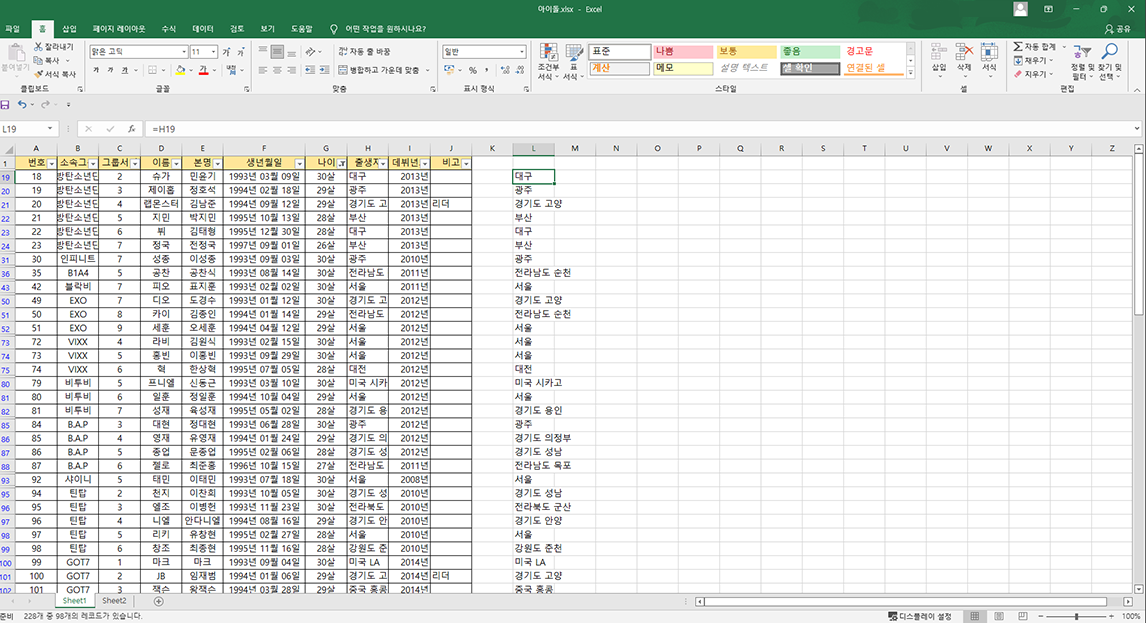Viewport: 1146px width, 623px height.
Task: Click the formula bar showing =H19
Action: (x=640, y=129)
